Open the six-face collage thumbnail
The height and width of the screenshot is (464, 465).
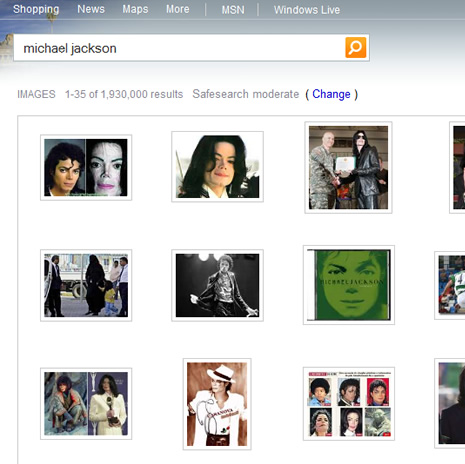pos(349,404)
